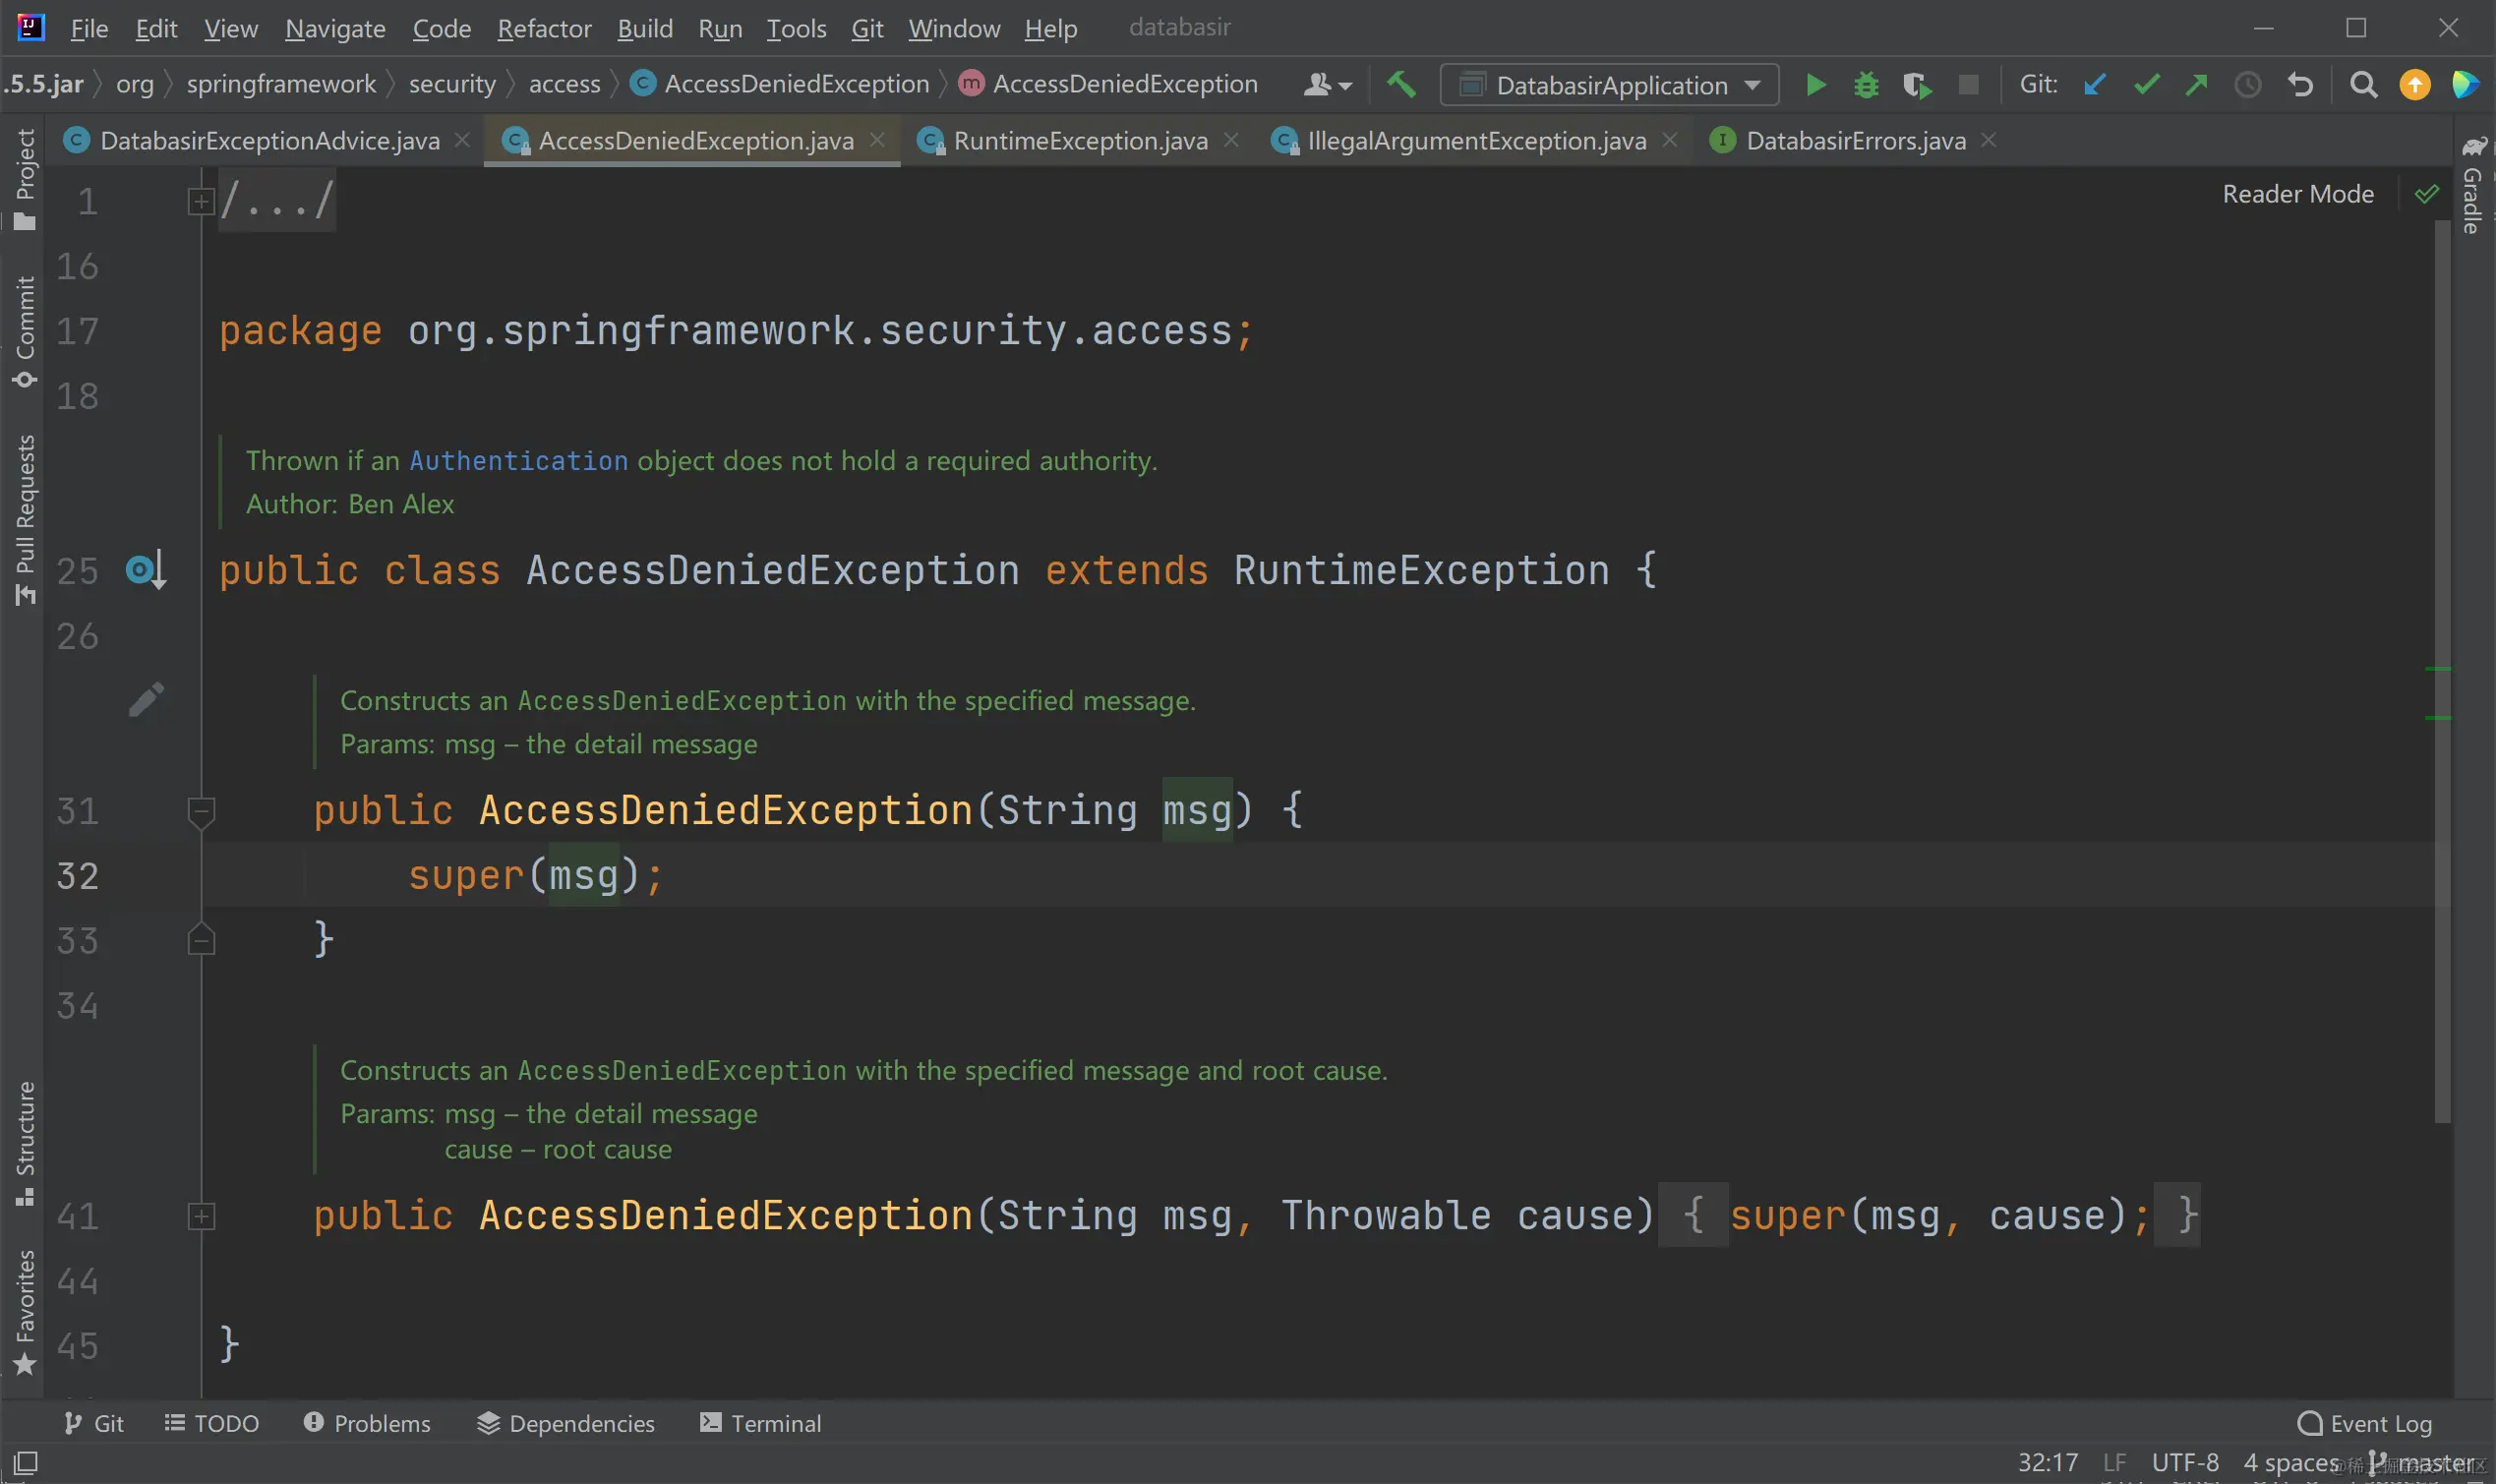Switch to the RuntimeException.java tab
Screen dimensions: 2496x1484
1080,141
